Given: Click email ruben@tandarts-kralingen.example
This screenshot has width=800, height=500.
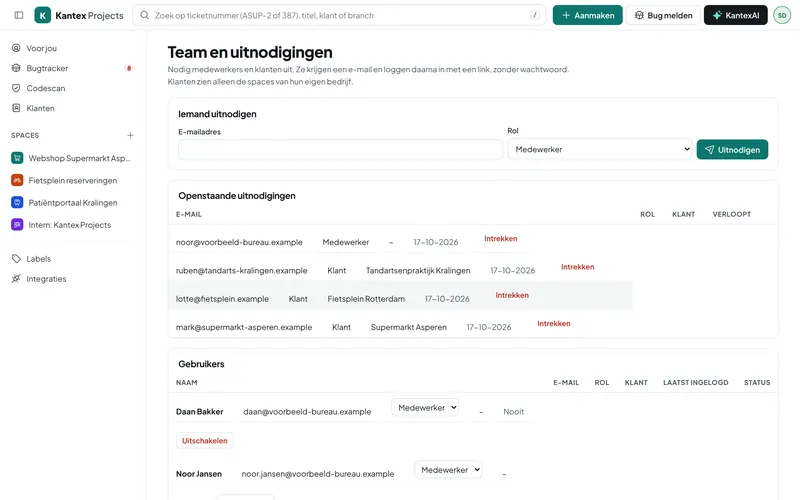Looking at the screenshot, I should [241, 270].
